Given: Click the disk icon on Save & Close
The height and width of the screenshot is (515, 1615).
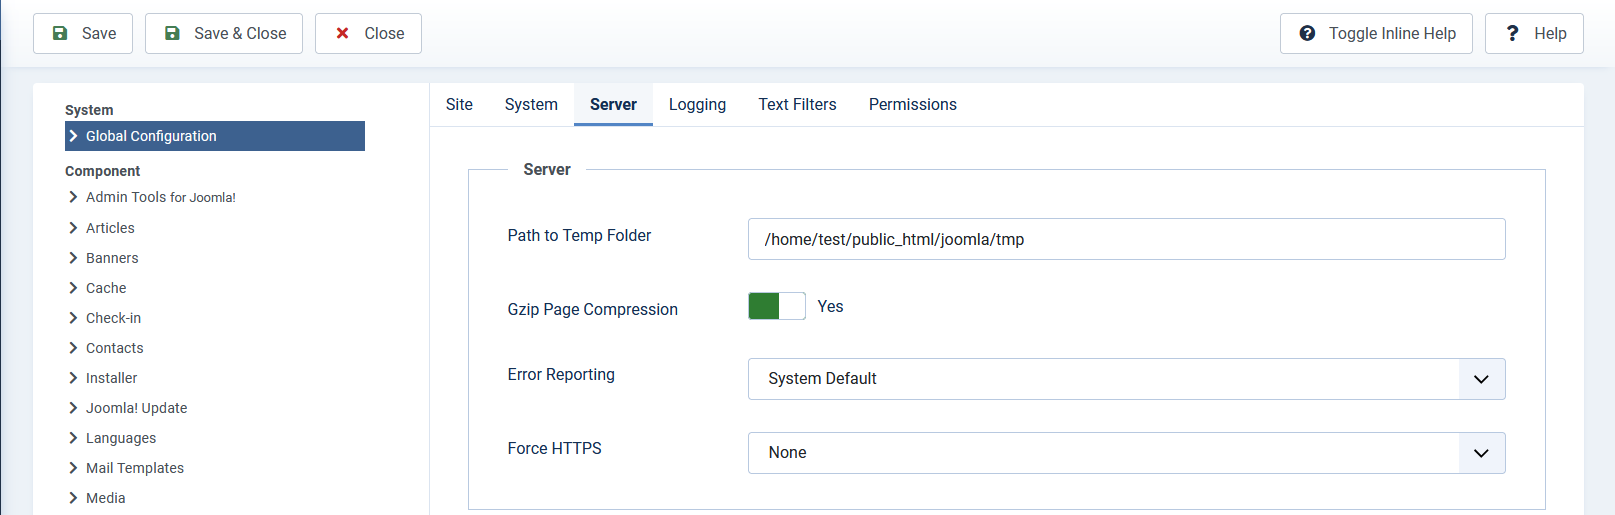Looking at the screenshot, I should (172, 33).
